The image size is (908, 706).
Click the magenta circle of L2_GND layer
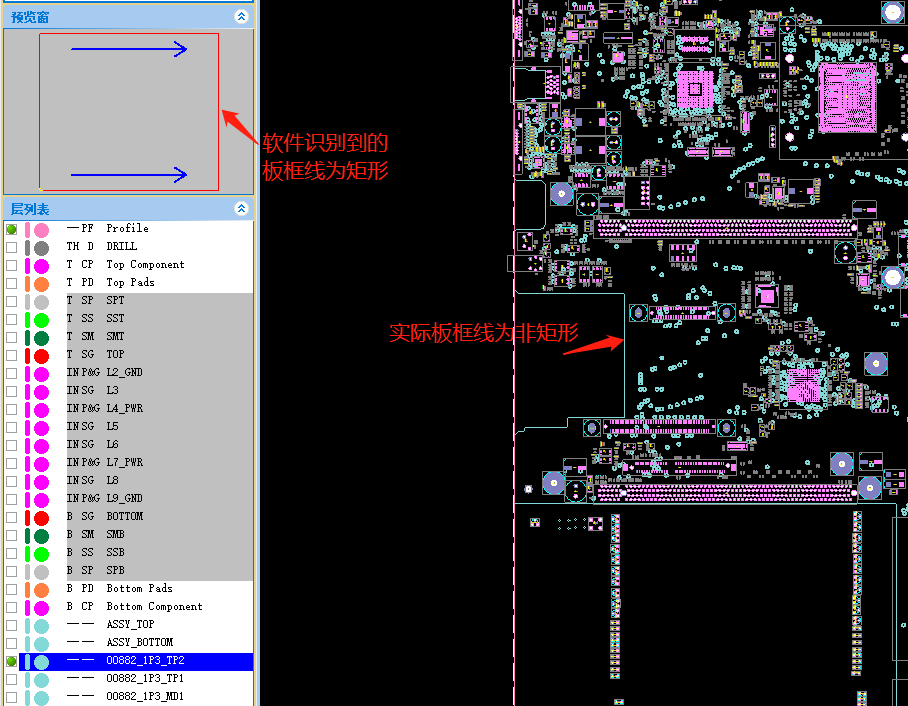tap(41, 374)
